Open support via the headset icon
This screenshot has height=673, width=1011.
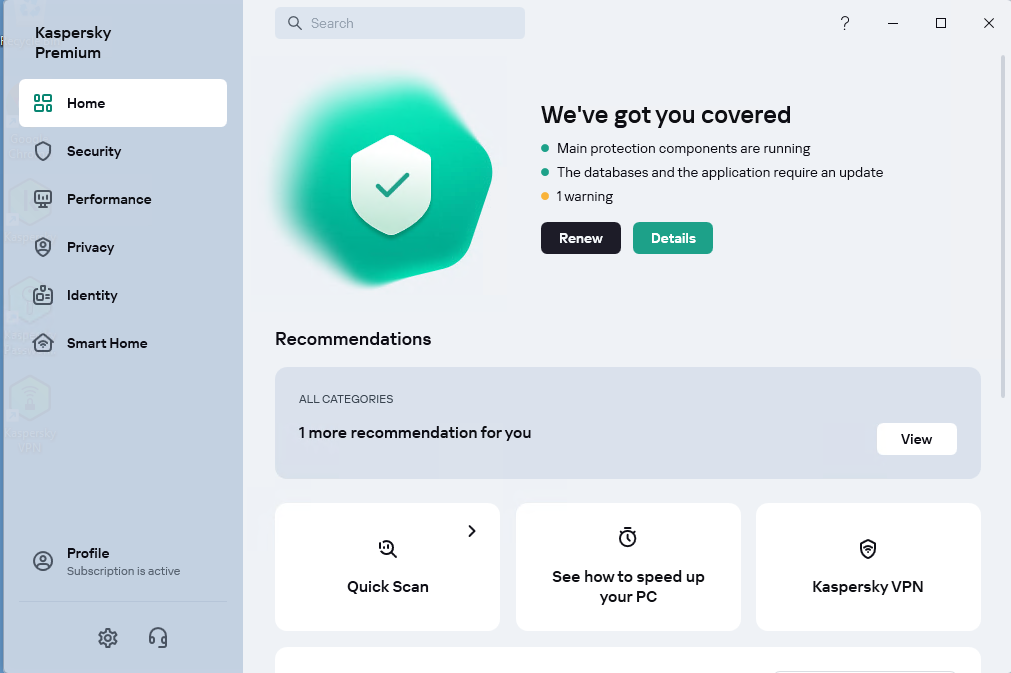pyautogui.click(x=158, y=638)
